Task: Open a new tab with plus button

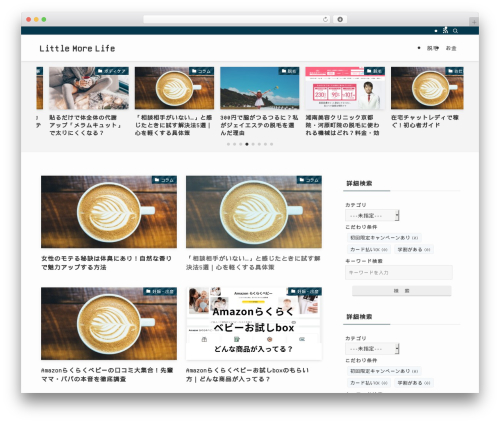Action: 474,22
